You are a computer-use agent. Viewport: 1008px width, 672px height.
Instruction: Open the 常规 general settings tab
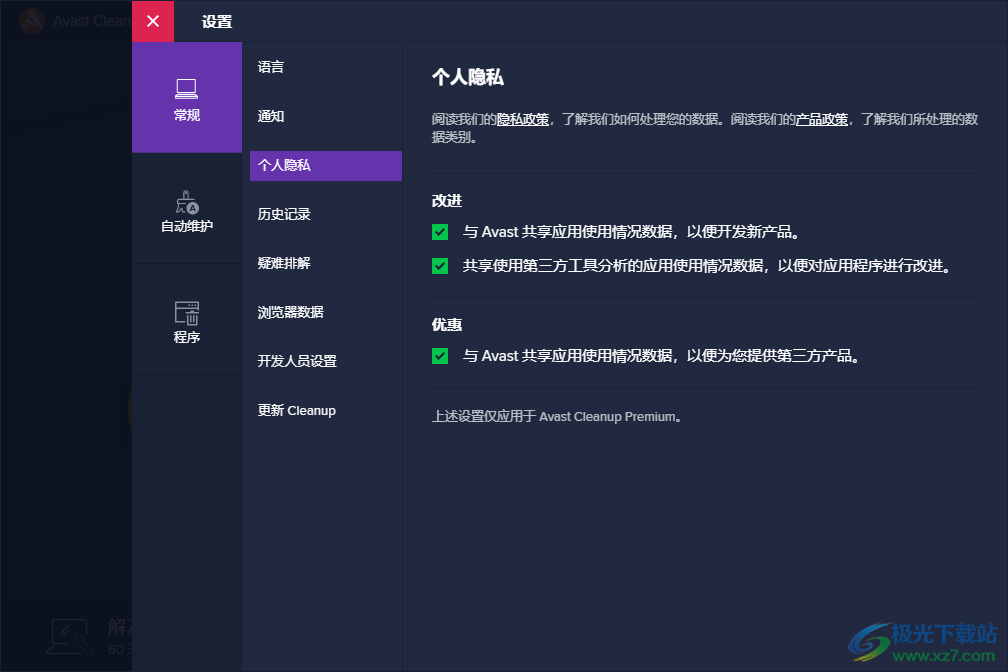[187, 98]
